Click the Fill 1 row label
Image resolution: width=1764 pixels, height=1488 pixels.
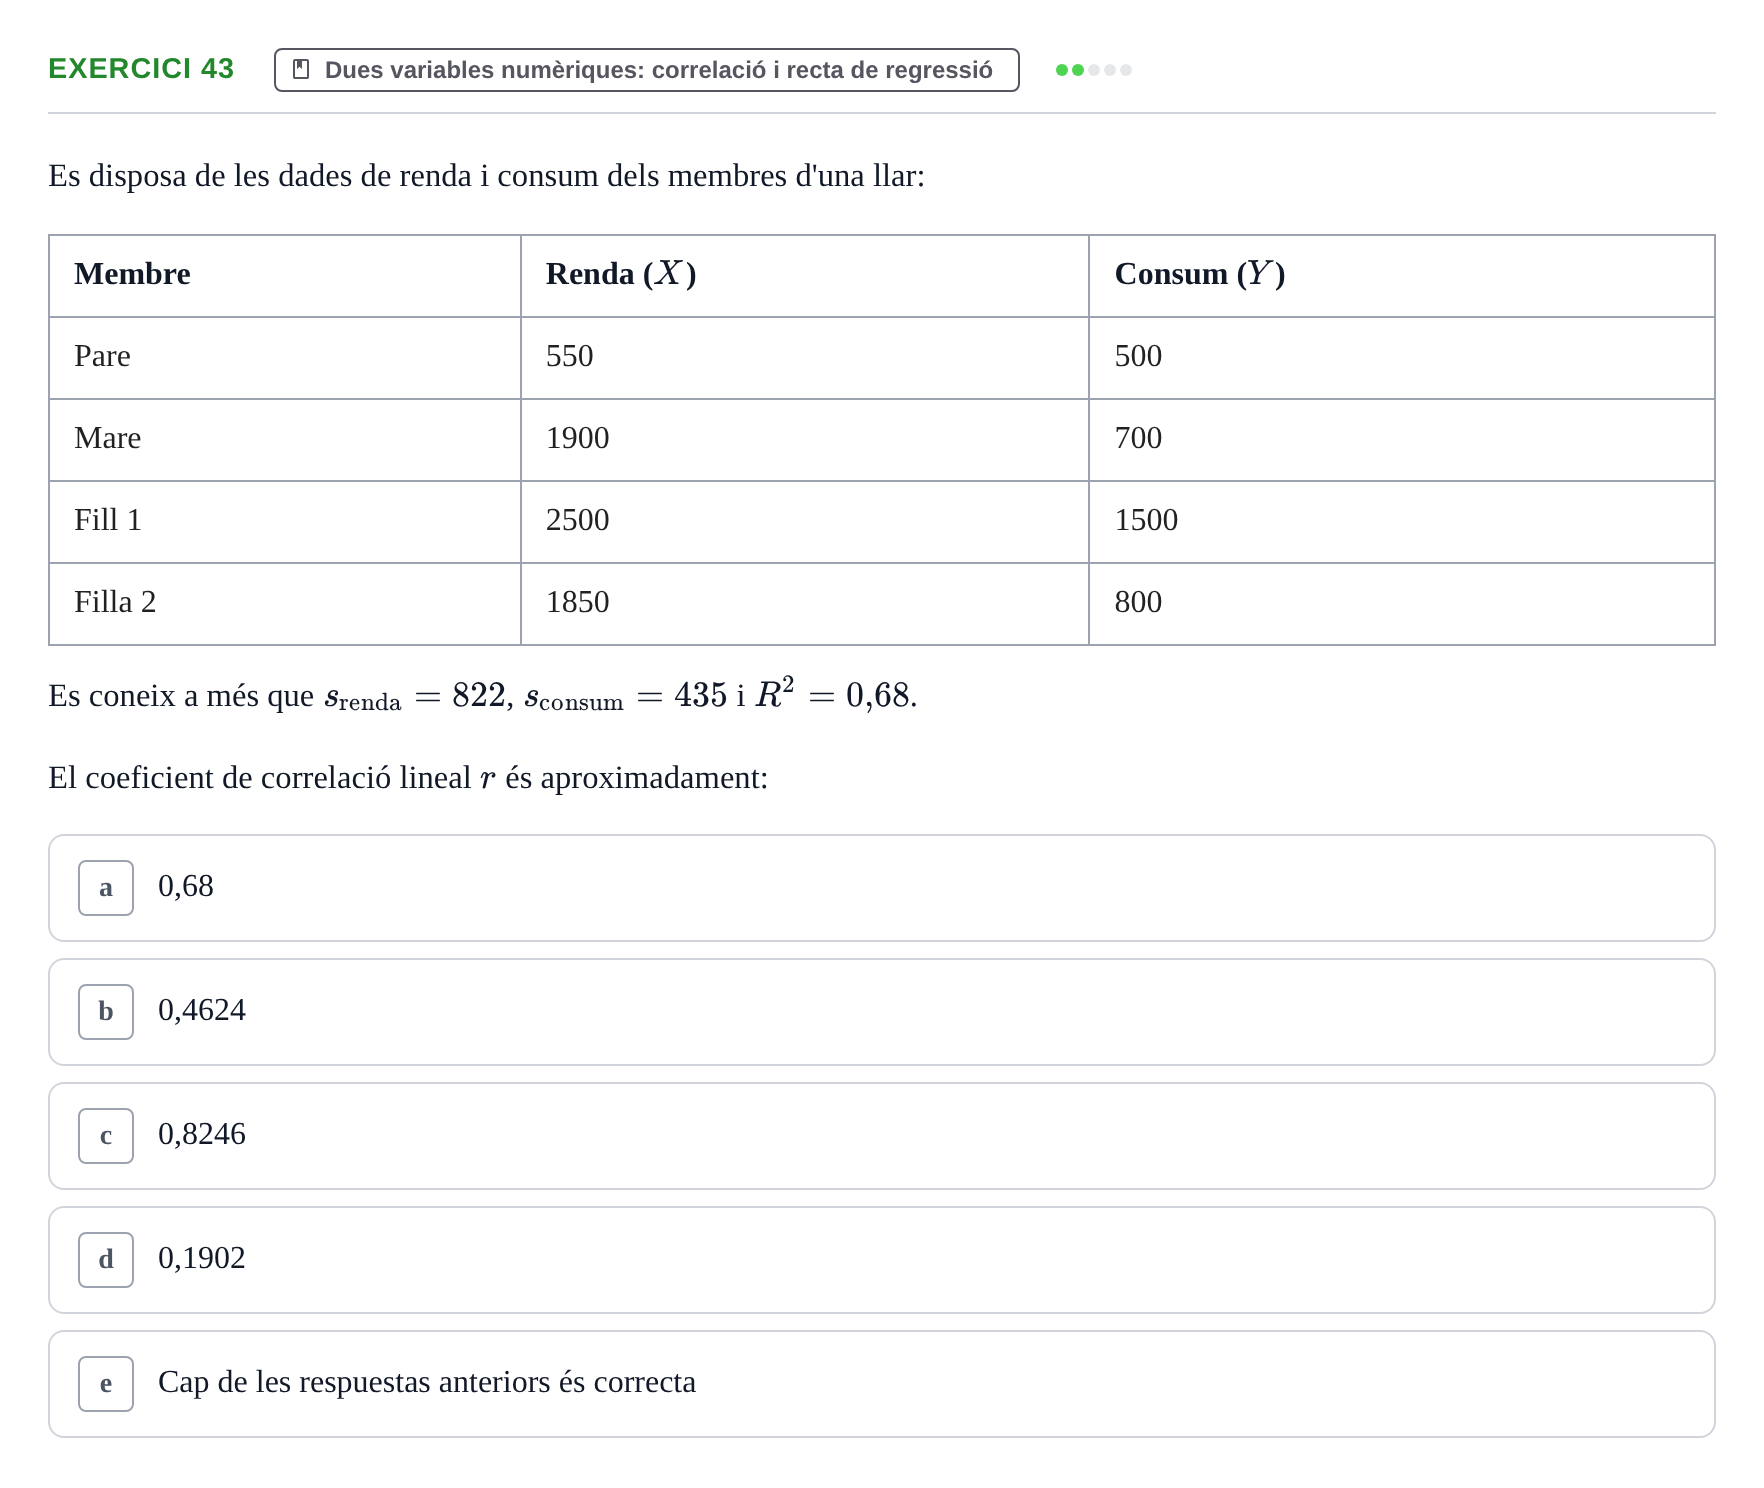108,520
